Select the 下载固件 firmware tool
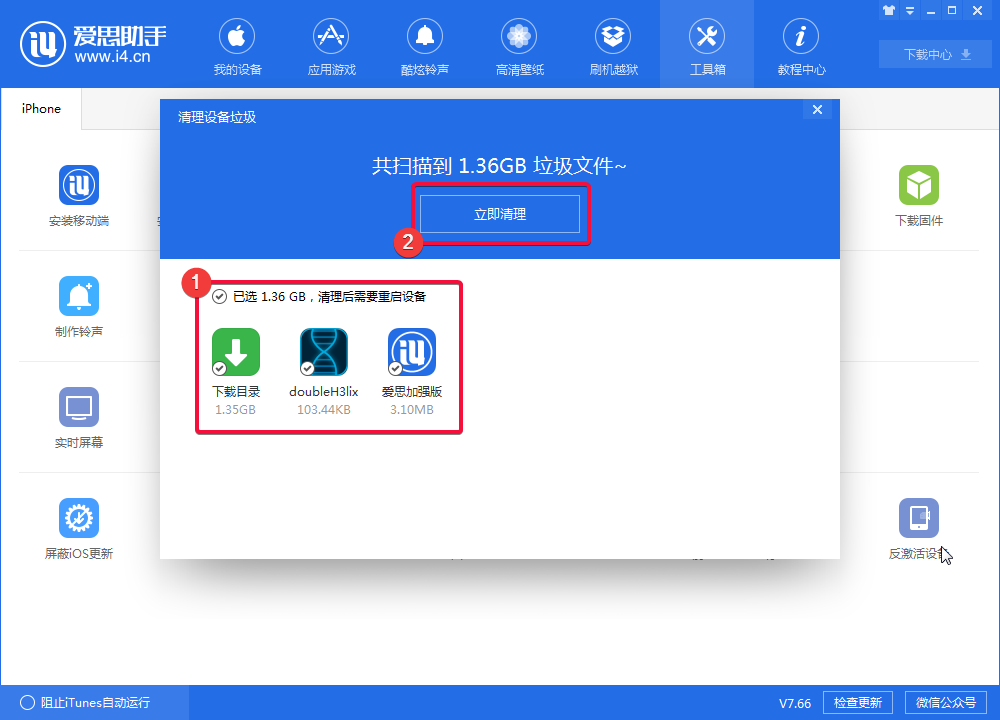This screenshot has width=1000, height=720. coord(919,195)
